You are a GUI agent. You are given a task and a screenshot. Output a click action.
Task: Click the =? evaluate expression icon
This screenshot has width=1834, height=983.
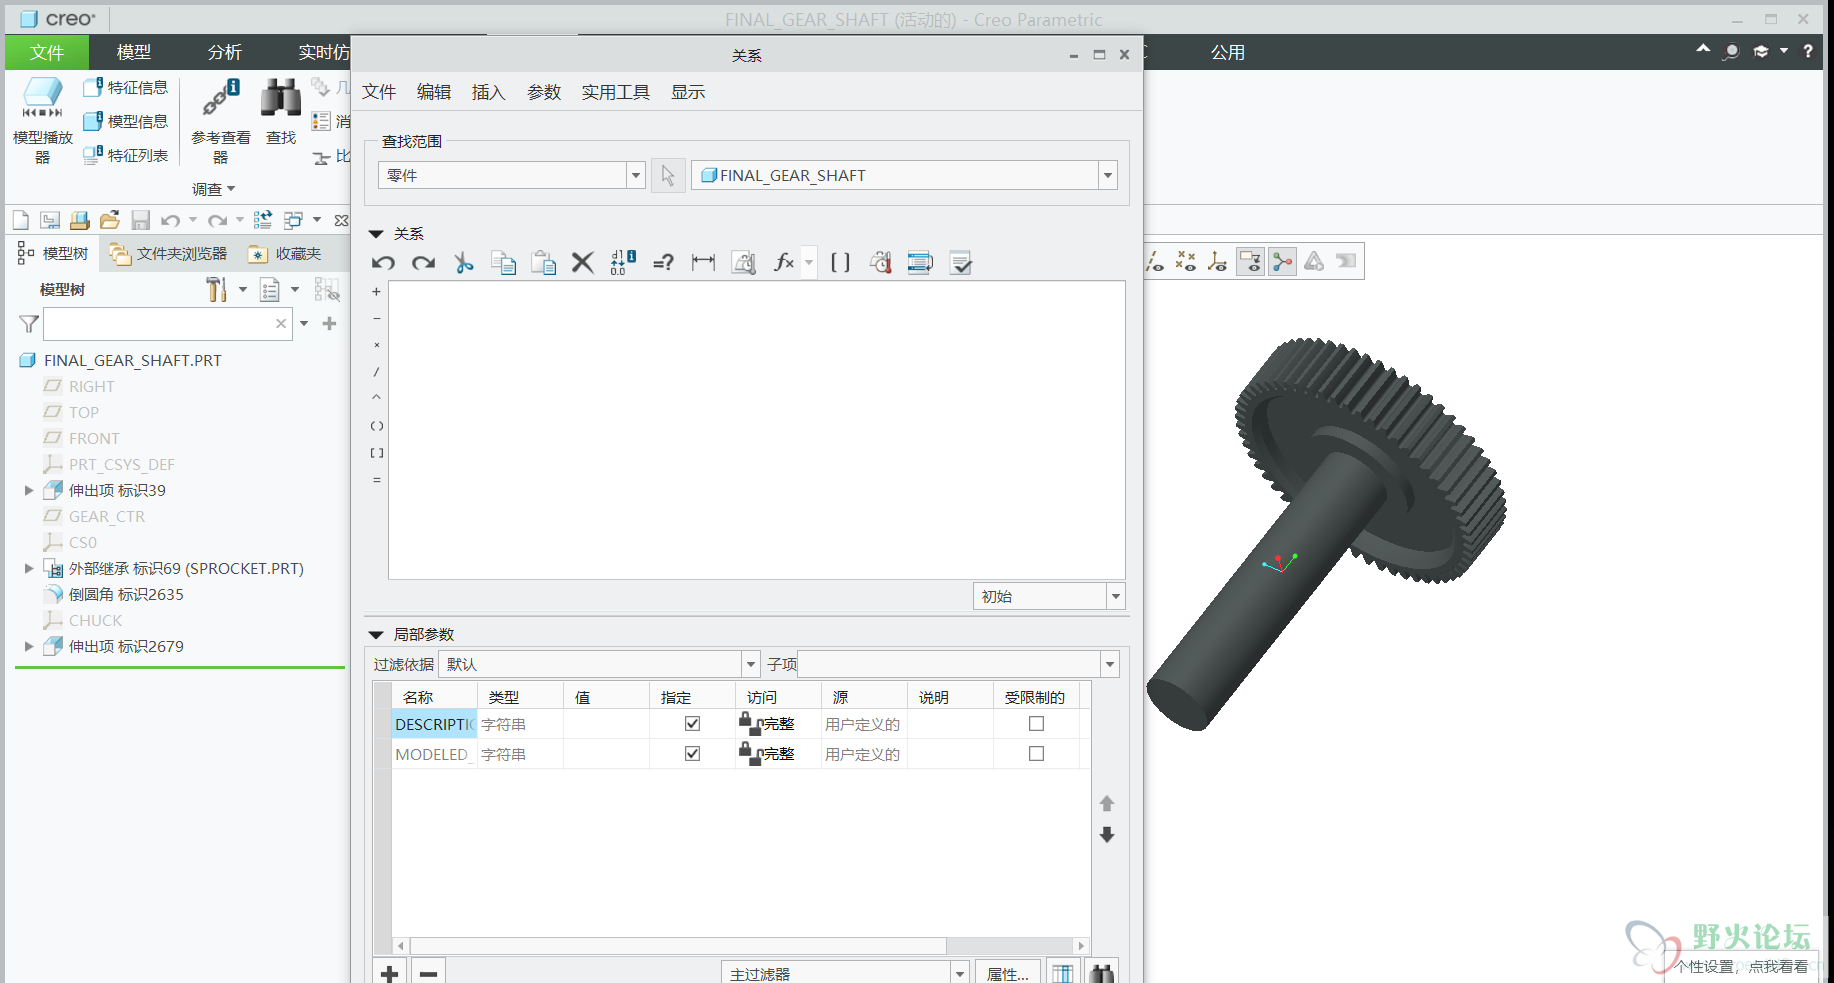pos(663,263)
